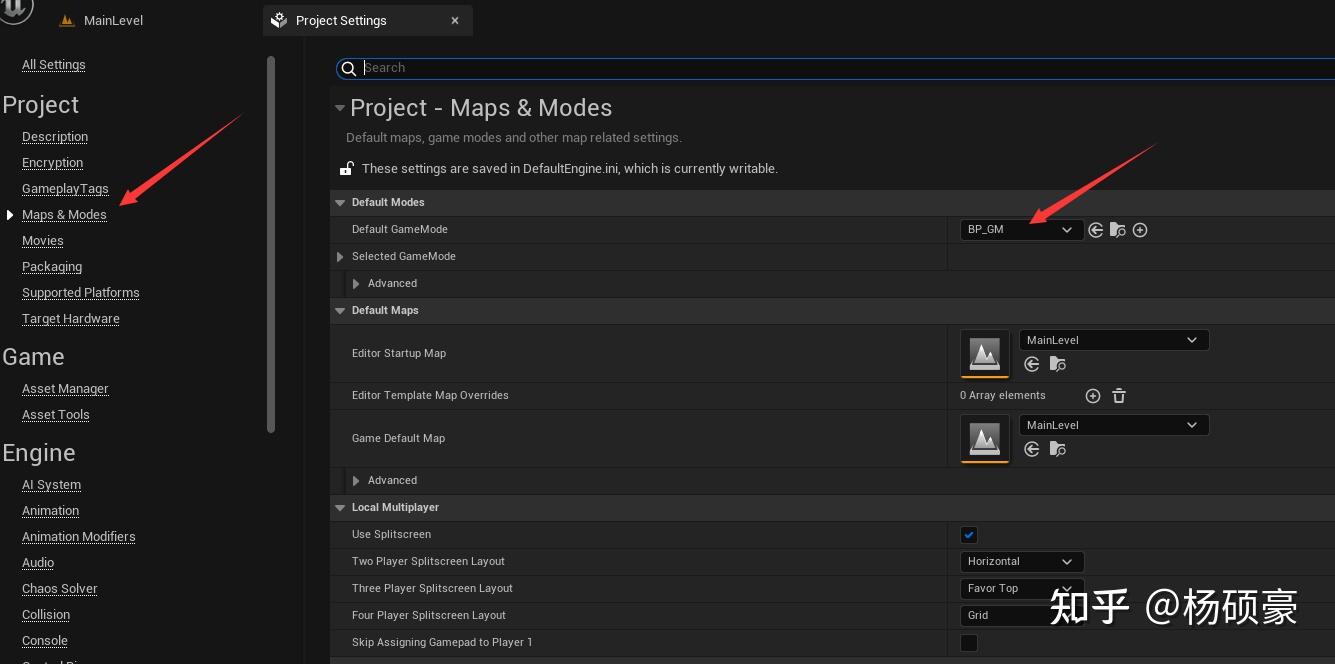Use selected asset for Game Default Map

pos(1032,450)
